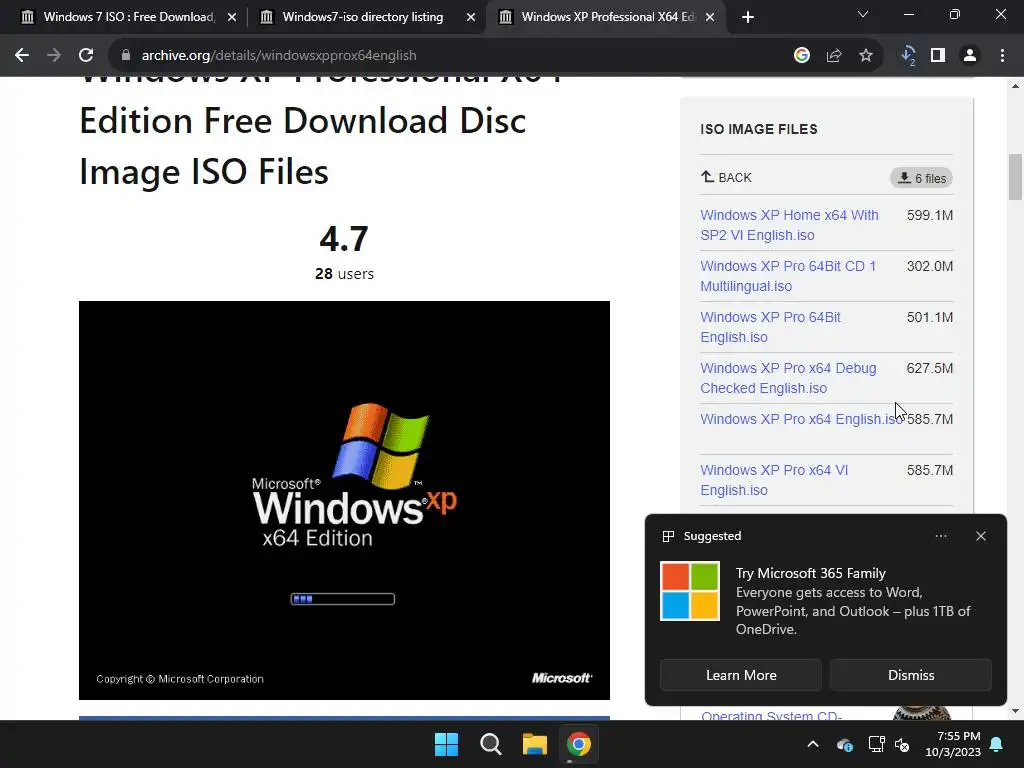This screenshot has height=768, width=1024.
Task: Open clock and calendar at 7:55 PM
Action: click(953, 744)
